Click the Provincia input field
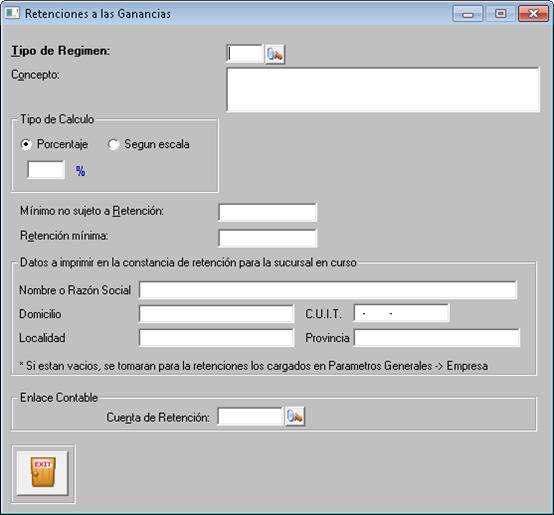The width and height of the screenshot is (554, 515). click(437, 338)
